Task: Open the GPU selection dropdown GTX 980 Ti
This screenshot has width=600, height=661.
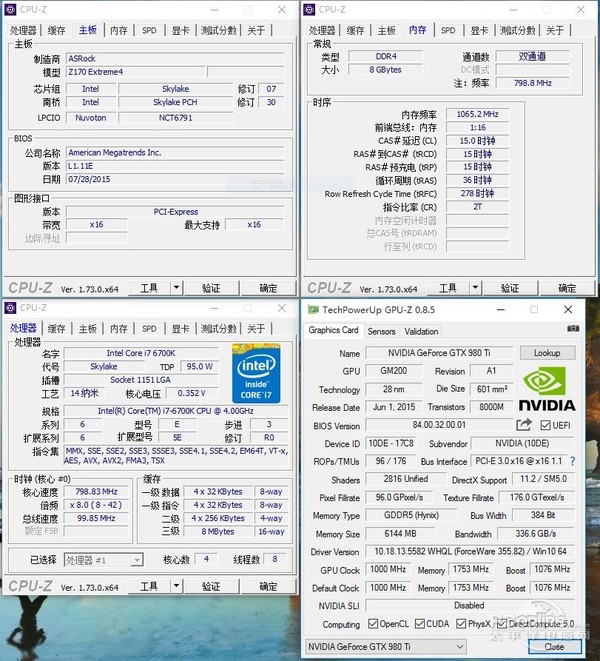Action: pos(386,647)
